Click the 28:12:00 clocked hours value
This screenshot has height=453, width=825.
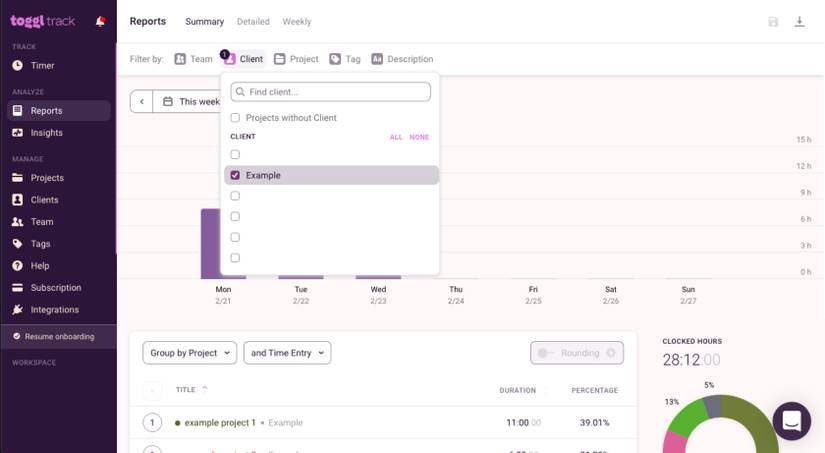691,360
